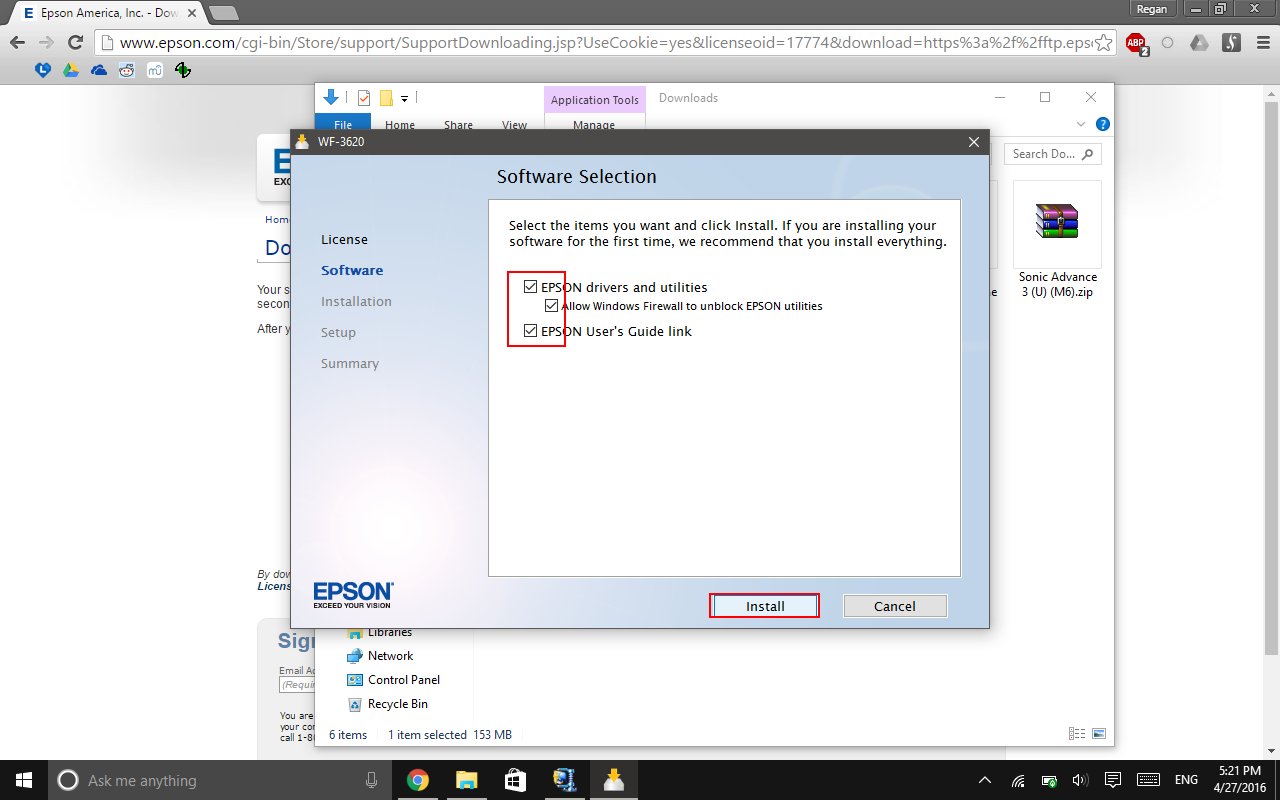Reload the Epson page
Viewport: 1280px width, 800px height.
pos(75,42)
